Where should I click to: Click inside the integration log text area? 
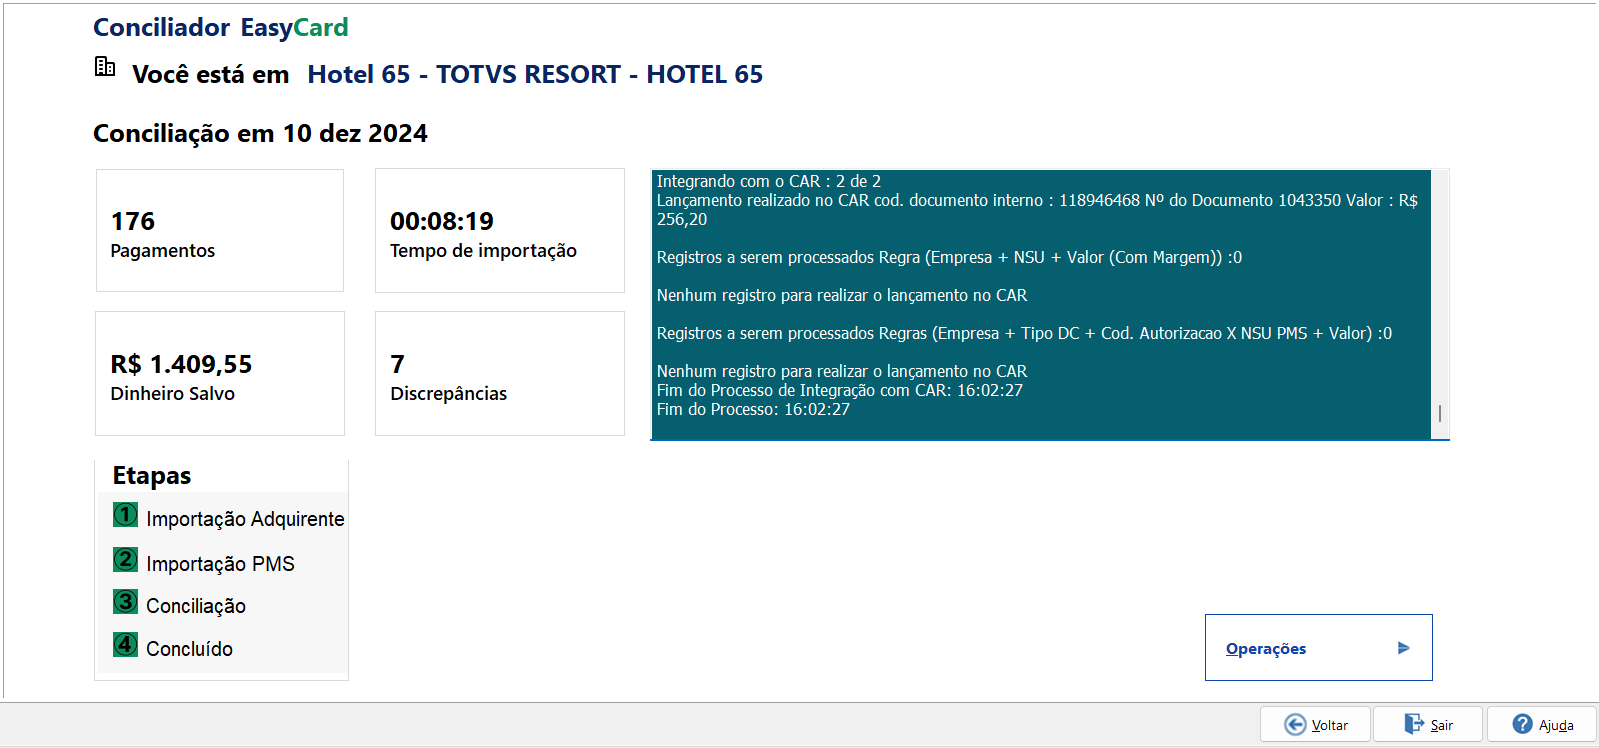point(1041,304)
